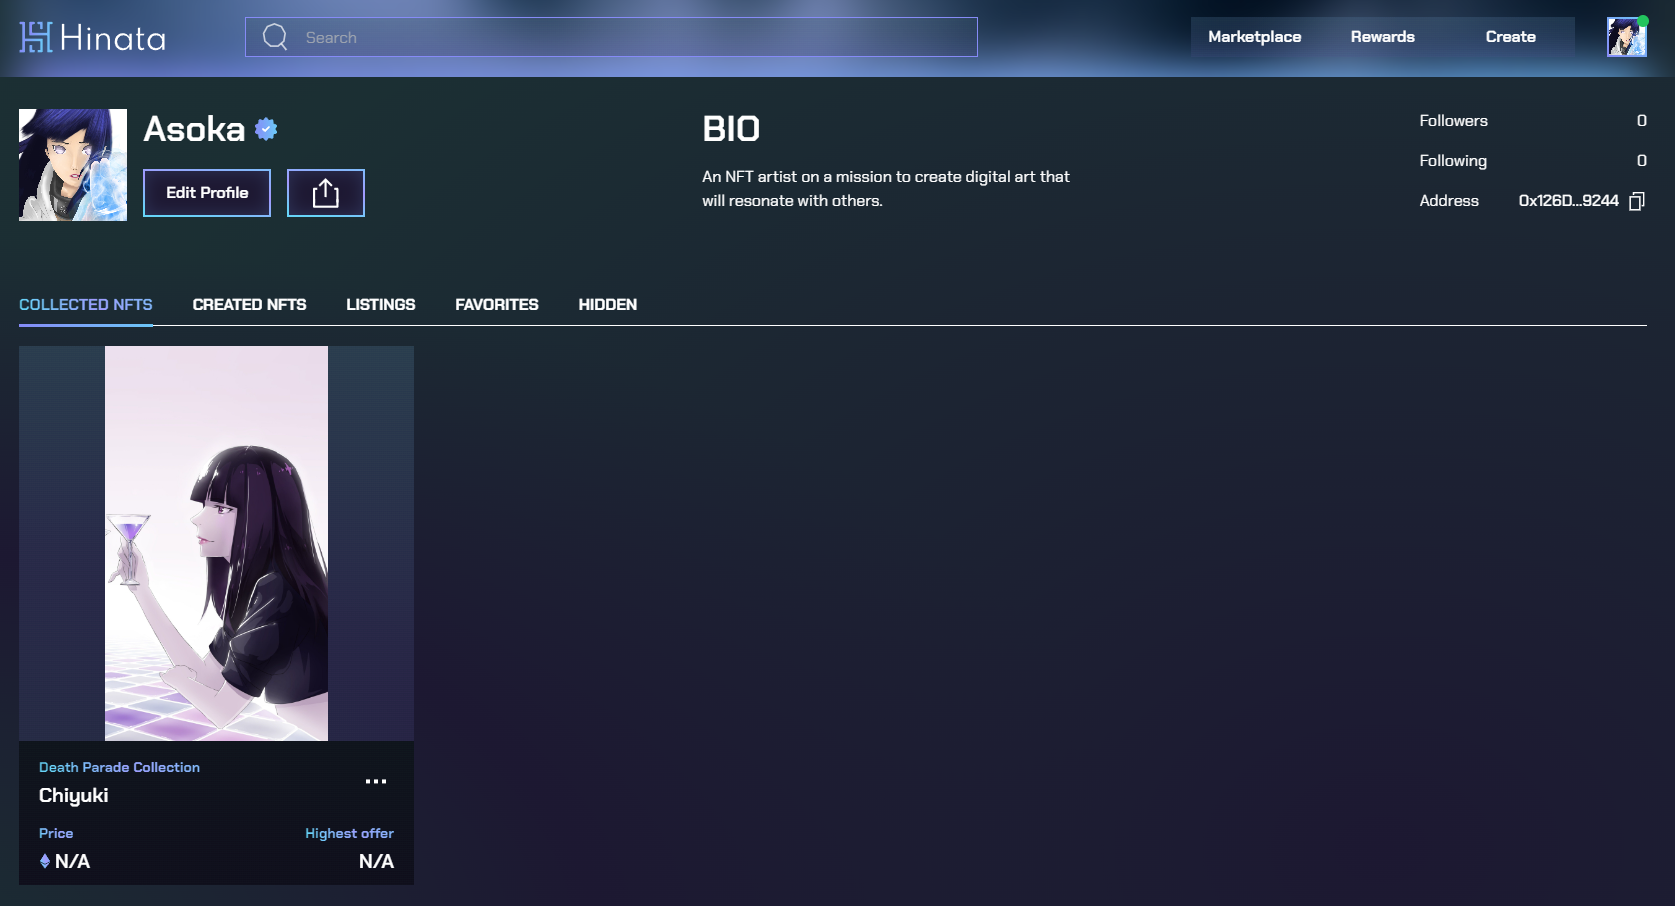Click the Hinata logo
Image resolution: width=1675 pixels, height=906 pixels.
(x=92, y=38)
